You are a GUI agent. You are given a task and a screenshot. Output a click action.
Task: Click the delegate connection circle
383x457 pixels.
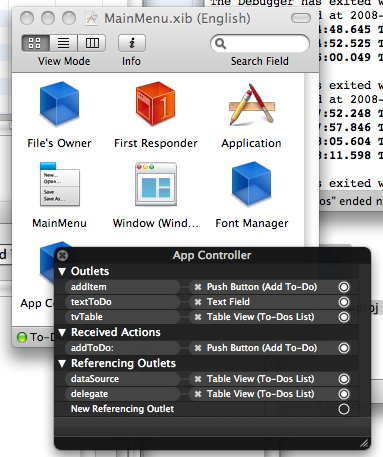(344, 394)
